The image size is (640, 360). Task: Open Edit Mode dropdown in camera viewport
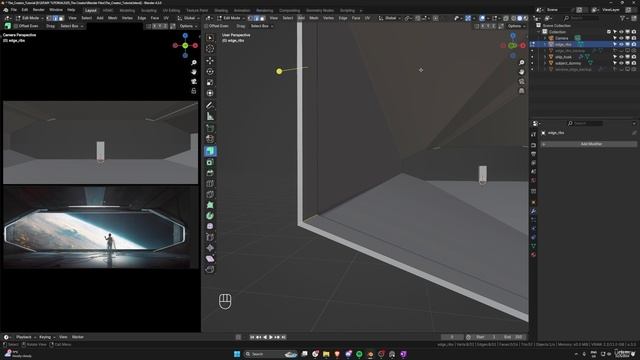point(29,18)
